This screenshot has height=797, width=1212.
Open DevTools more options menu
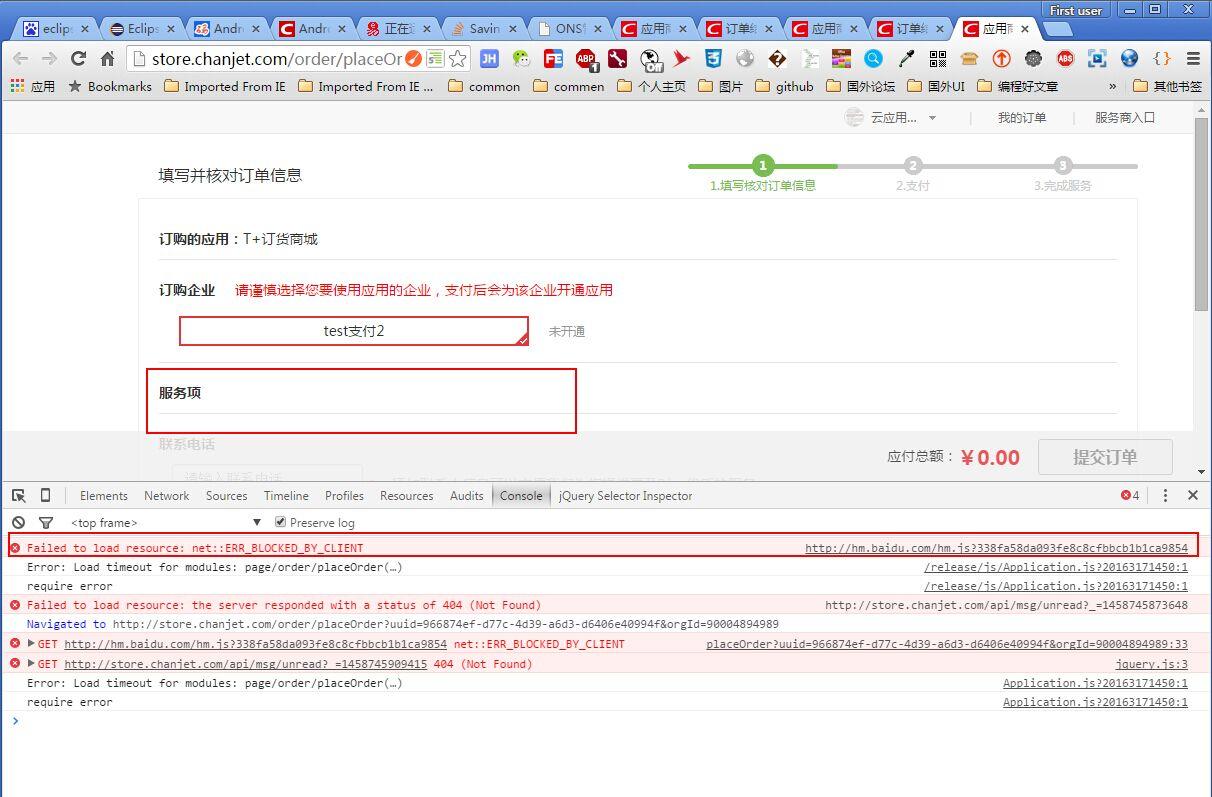coord(1165,495)
